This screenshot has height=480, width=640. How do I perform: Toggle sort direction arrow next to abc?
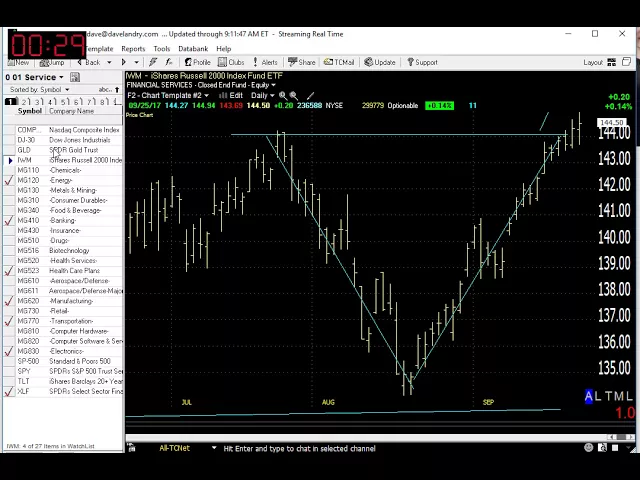(x=117, y=89)
